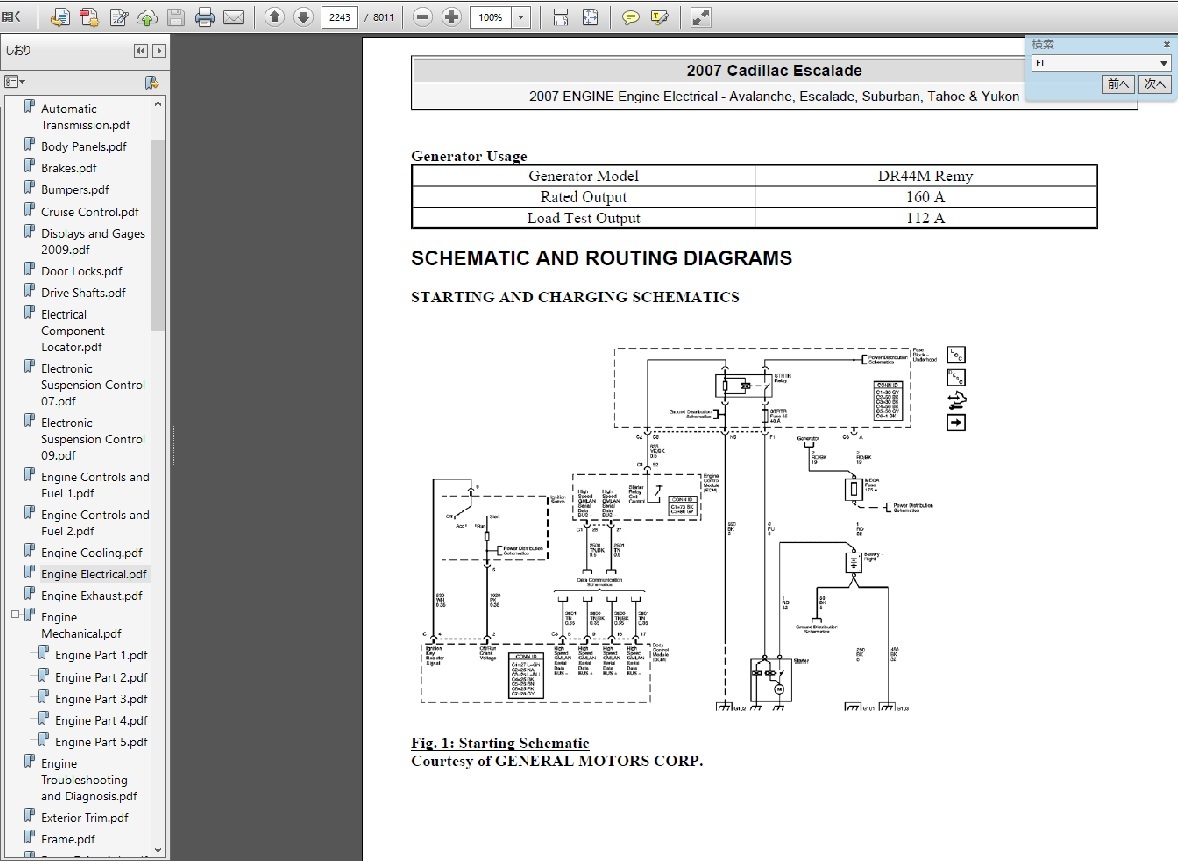Open Engine Exhaust.pdf bookmark

pos(92,596)
